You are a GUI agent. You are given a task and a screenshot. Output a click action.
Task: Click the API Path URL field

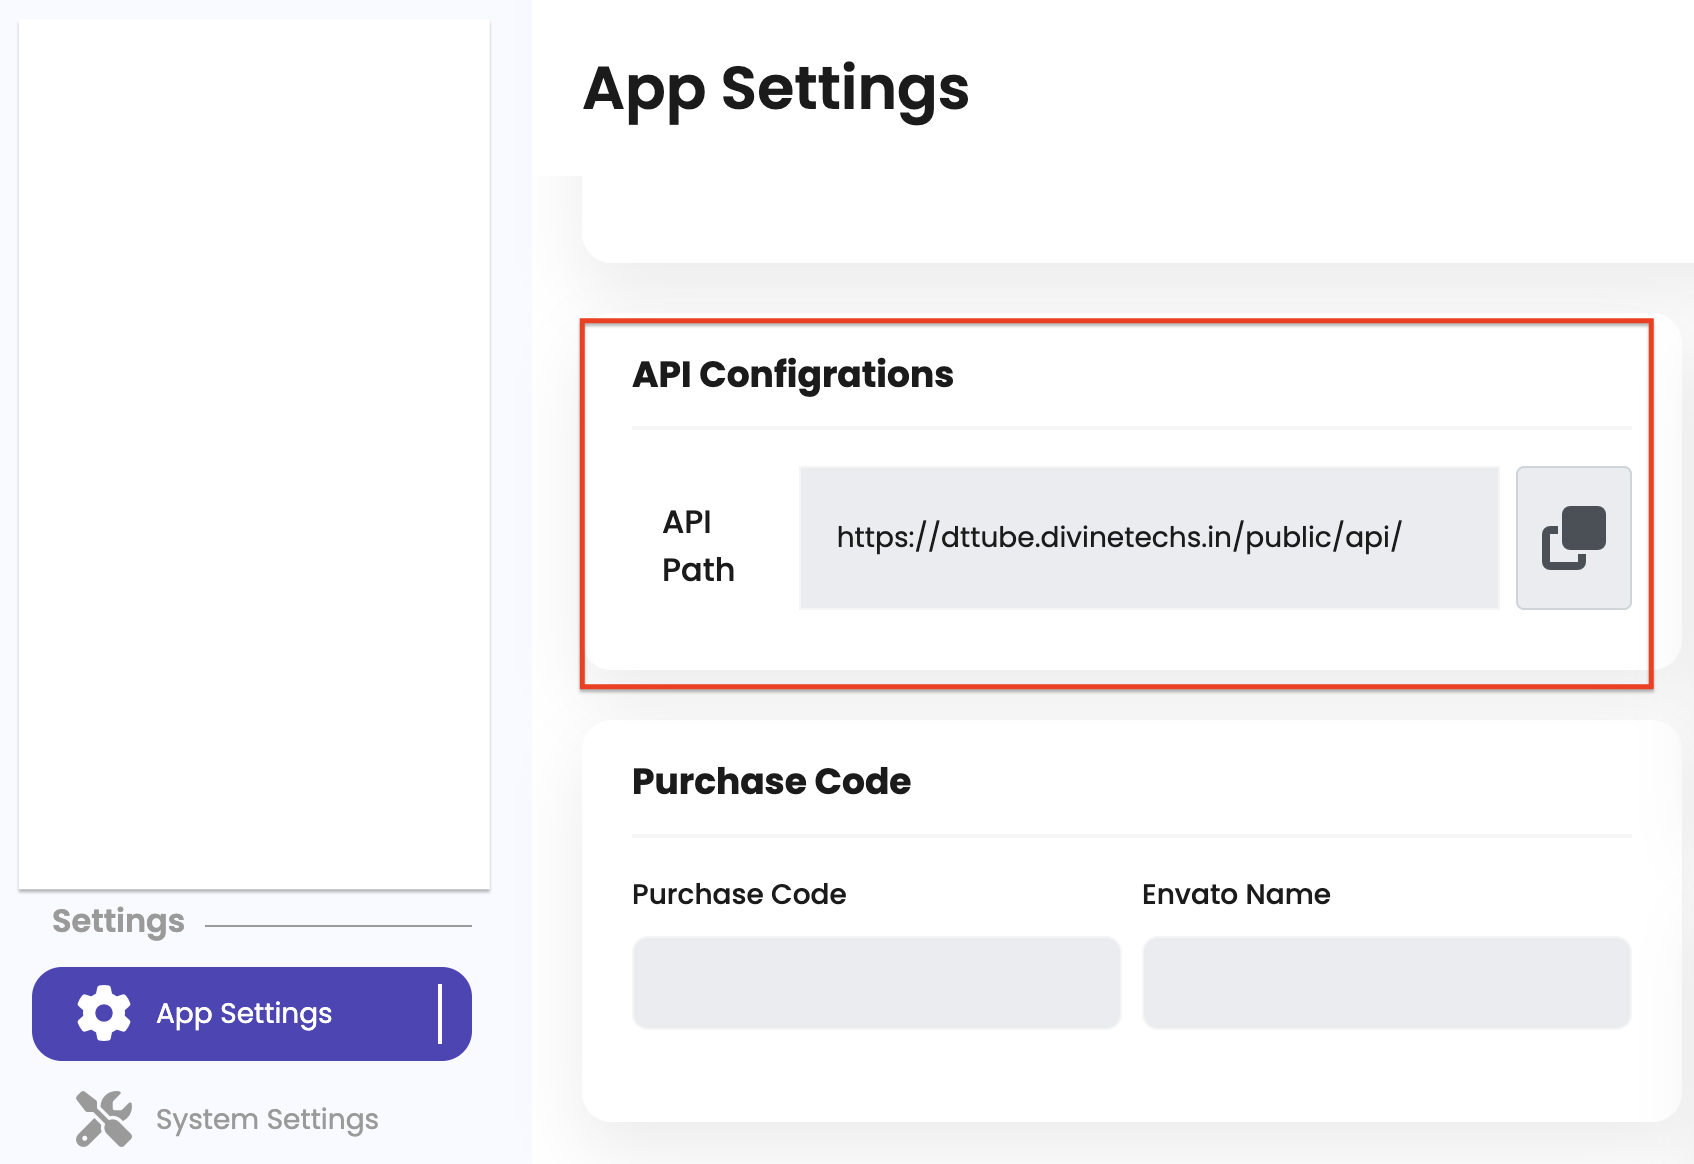coord(1148,538)
